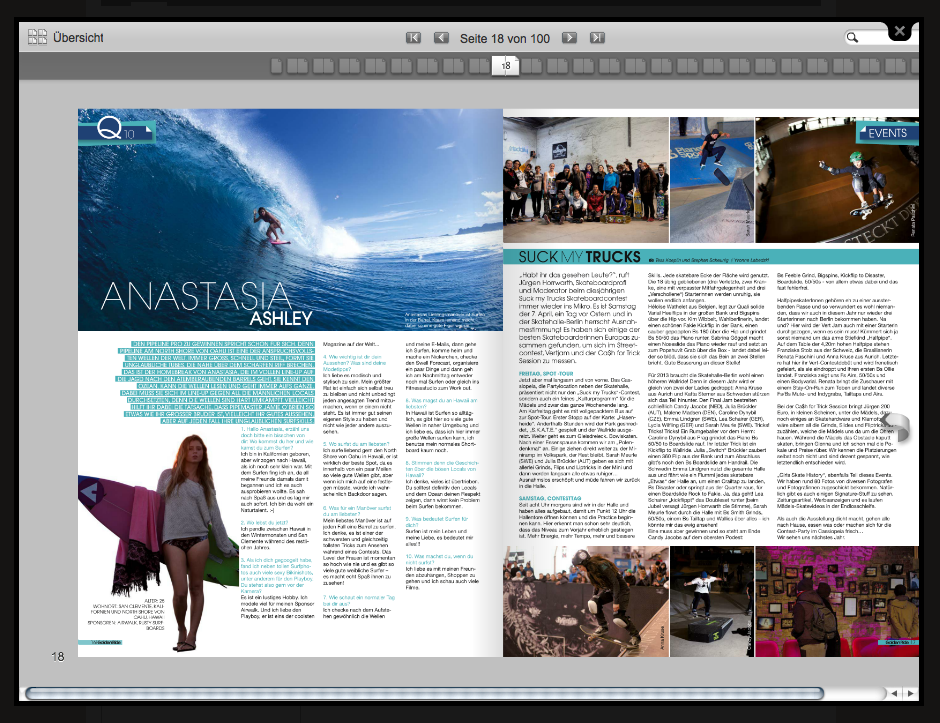The height and width of the screenshot is (723, 940).
Task: Go to the next page
Action: click(x=570, y=38)
